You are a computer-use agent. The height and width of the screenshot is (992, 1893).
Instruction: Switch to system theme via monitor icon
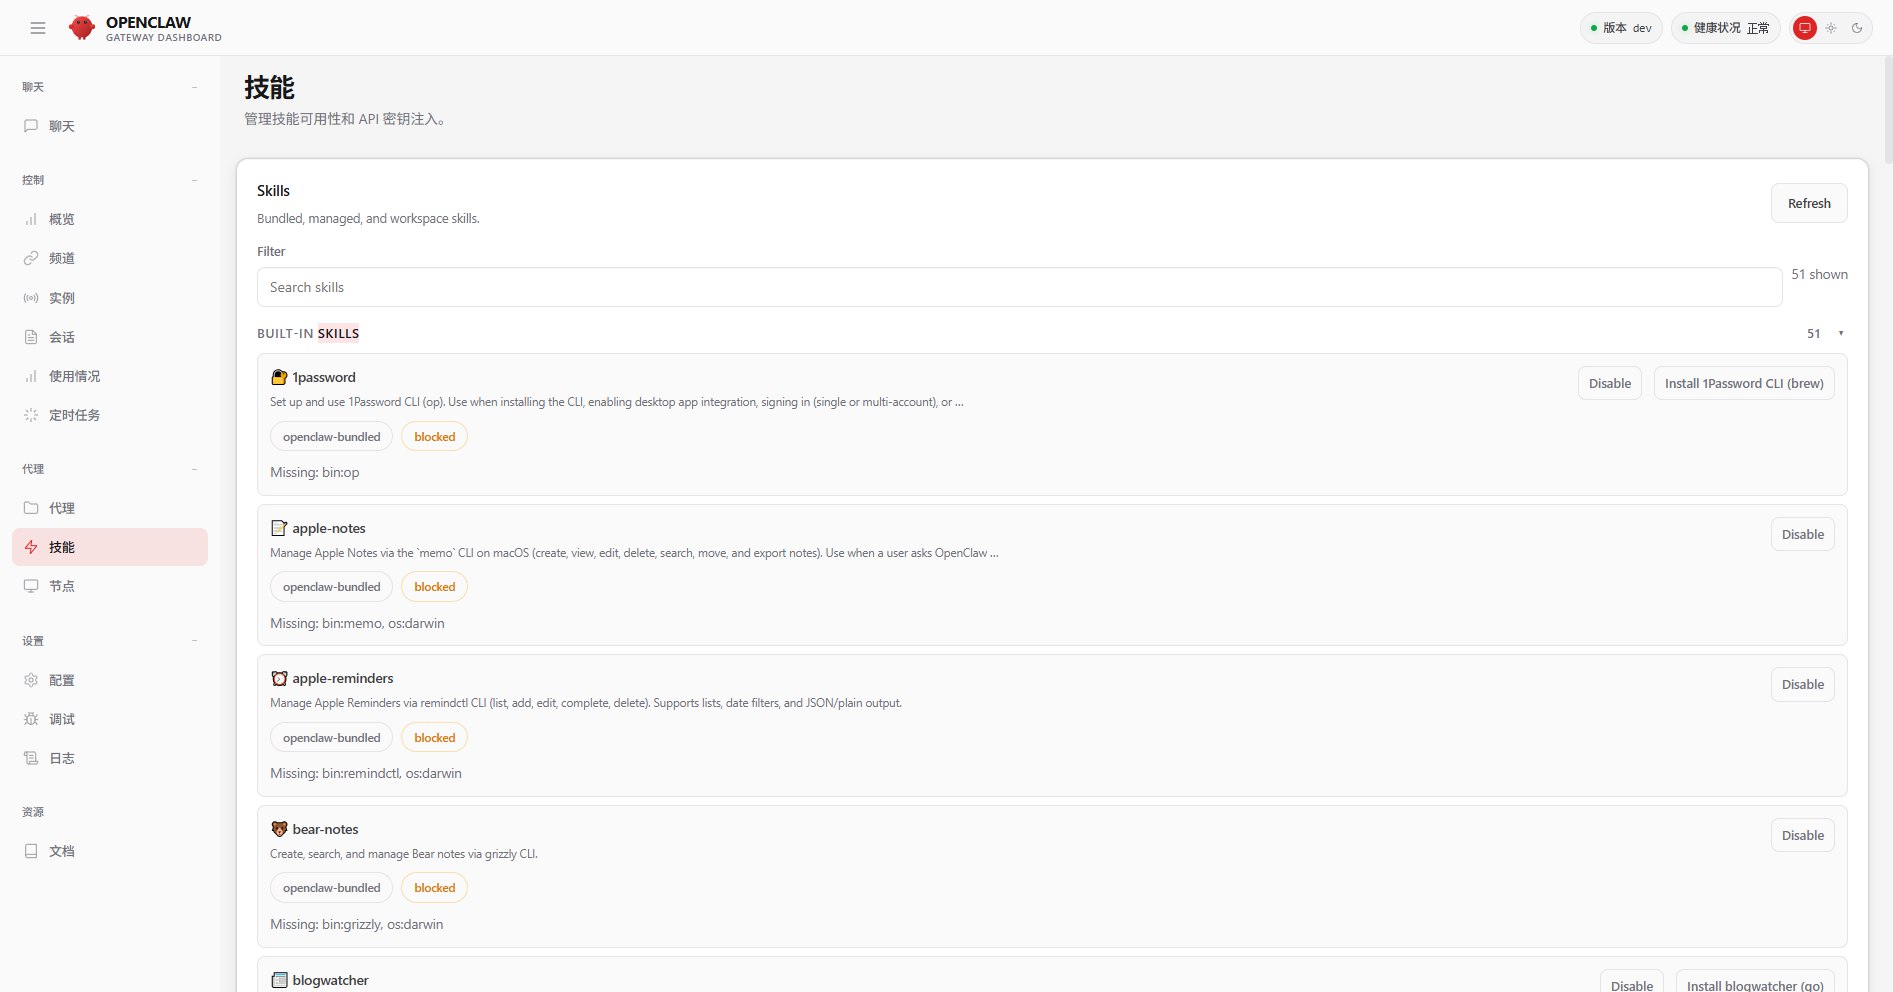click(1805, 28)
